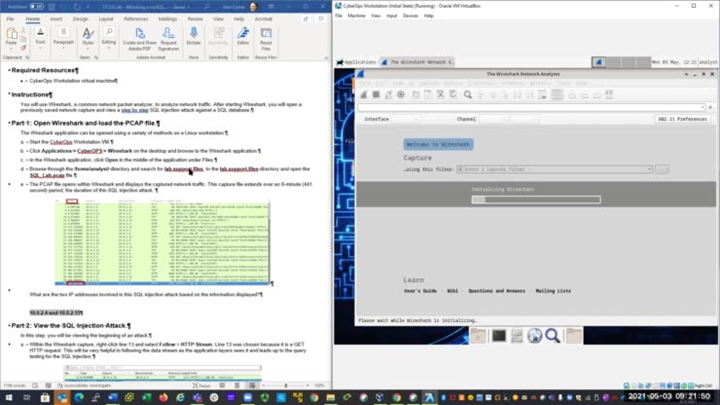Click the Wireshark packet capture image in document
This screenshot has height=405, width=720.
(x=162, y=242)
